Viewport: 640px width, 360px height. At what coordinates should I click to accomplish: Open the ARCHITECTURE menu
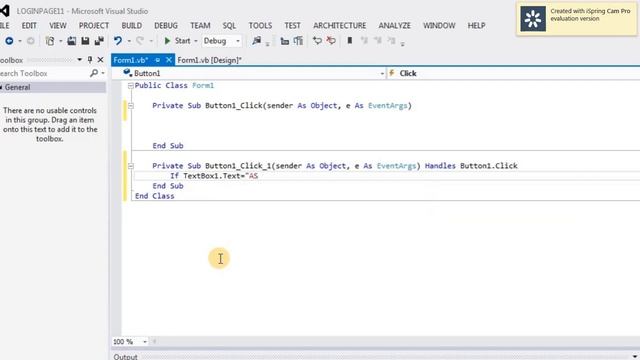(340, 26)
